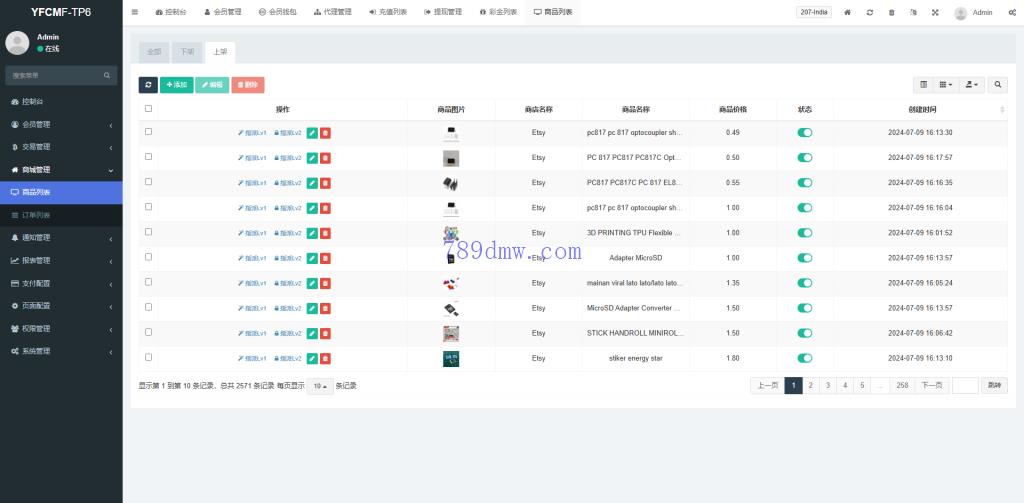
Task: Click the dark refresh button above the table
Action: point(148,85)
